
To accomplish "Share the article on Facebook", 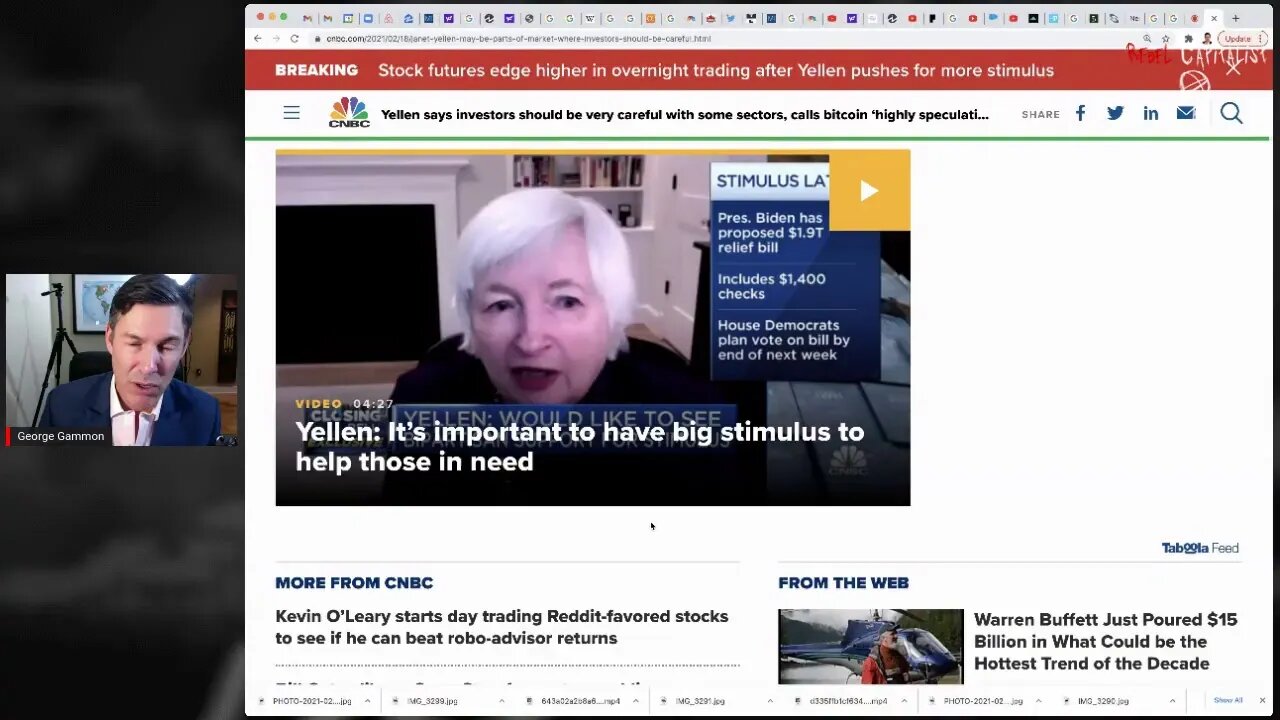I will click(1080, 113).
